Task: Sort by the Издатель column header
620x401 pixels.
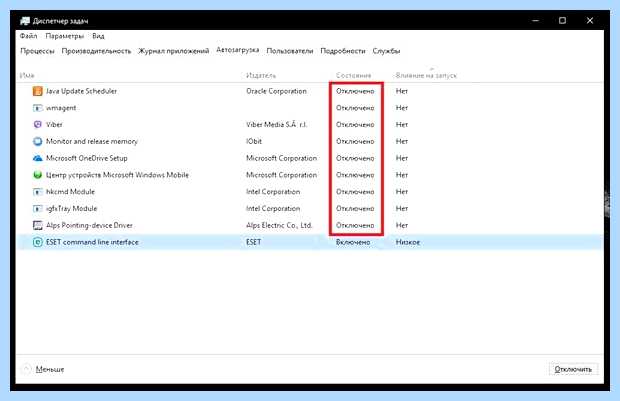Action: click(261, 75)
